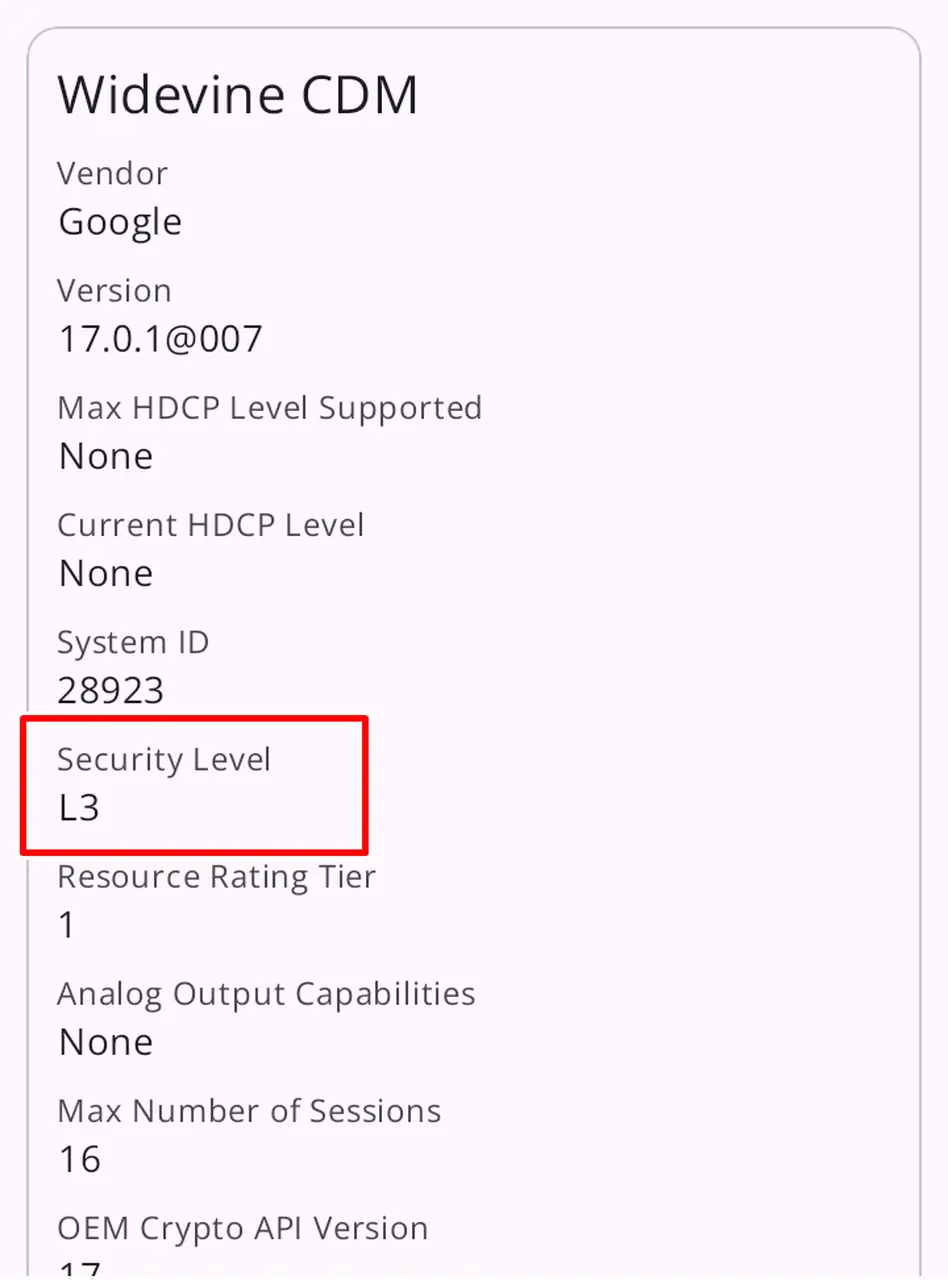Select the value 1 under Resource Rating Tier

(x=67, y=926)
